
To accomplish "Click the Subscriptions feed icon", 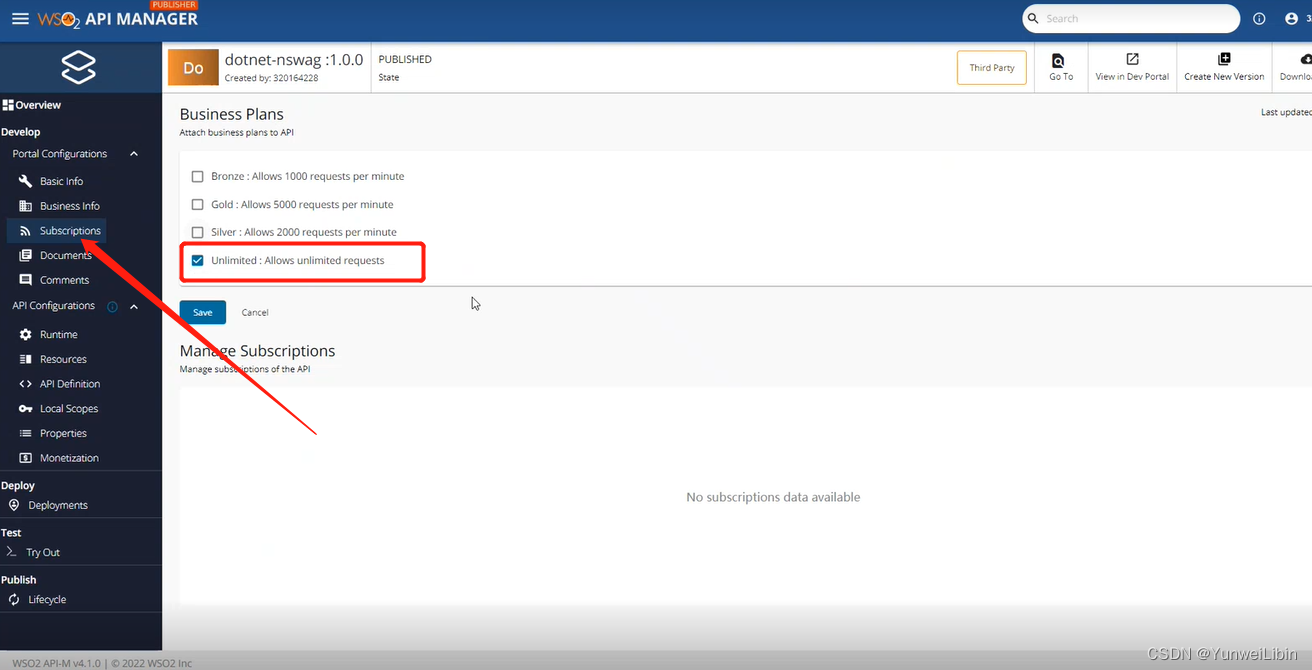I will (26, 231).
